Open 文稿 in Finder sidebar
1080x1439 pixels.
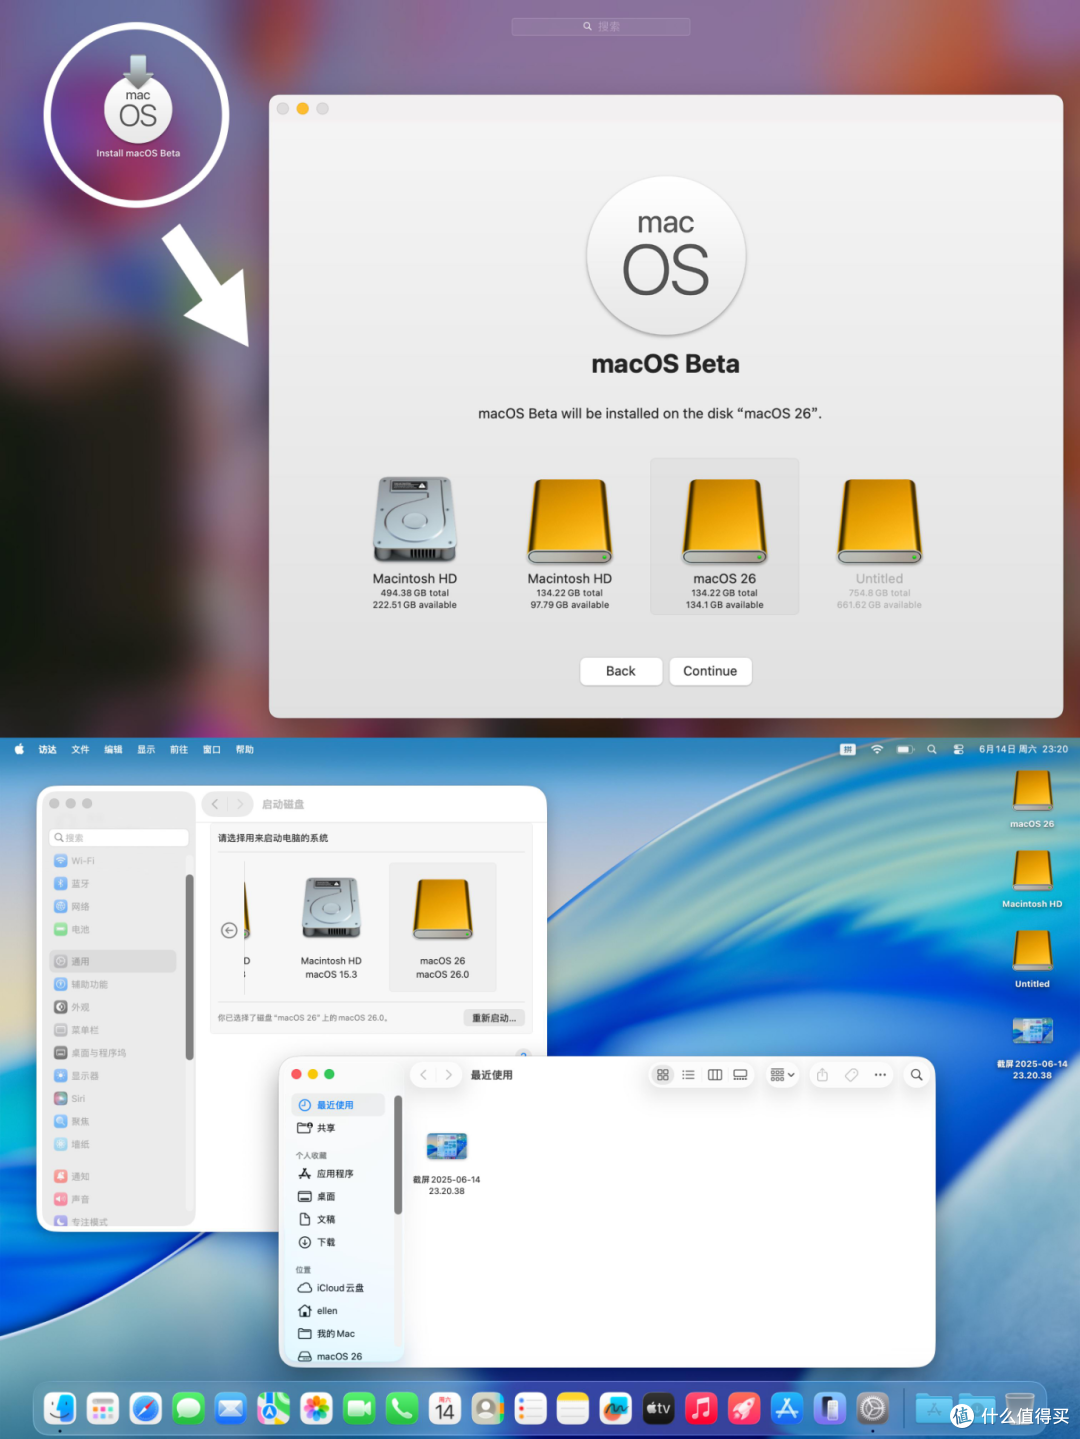click(x=338, y=1220)
